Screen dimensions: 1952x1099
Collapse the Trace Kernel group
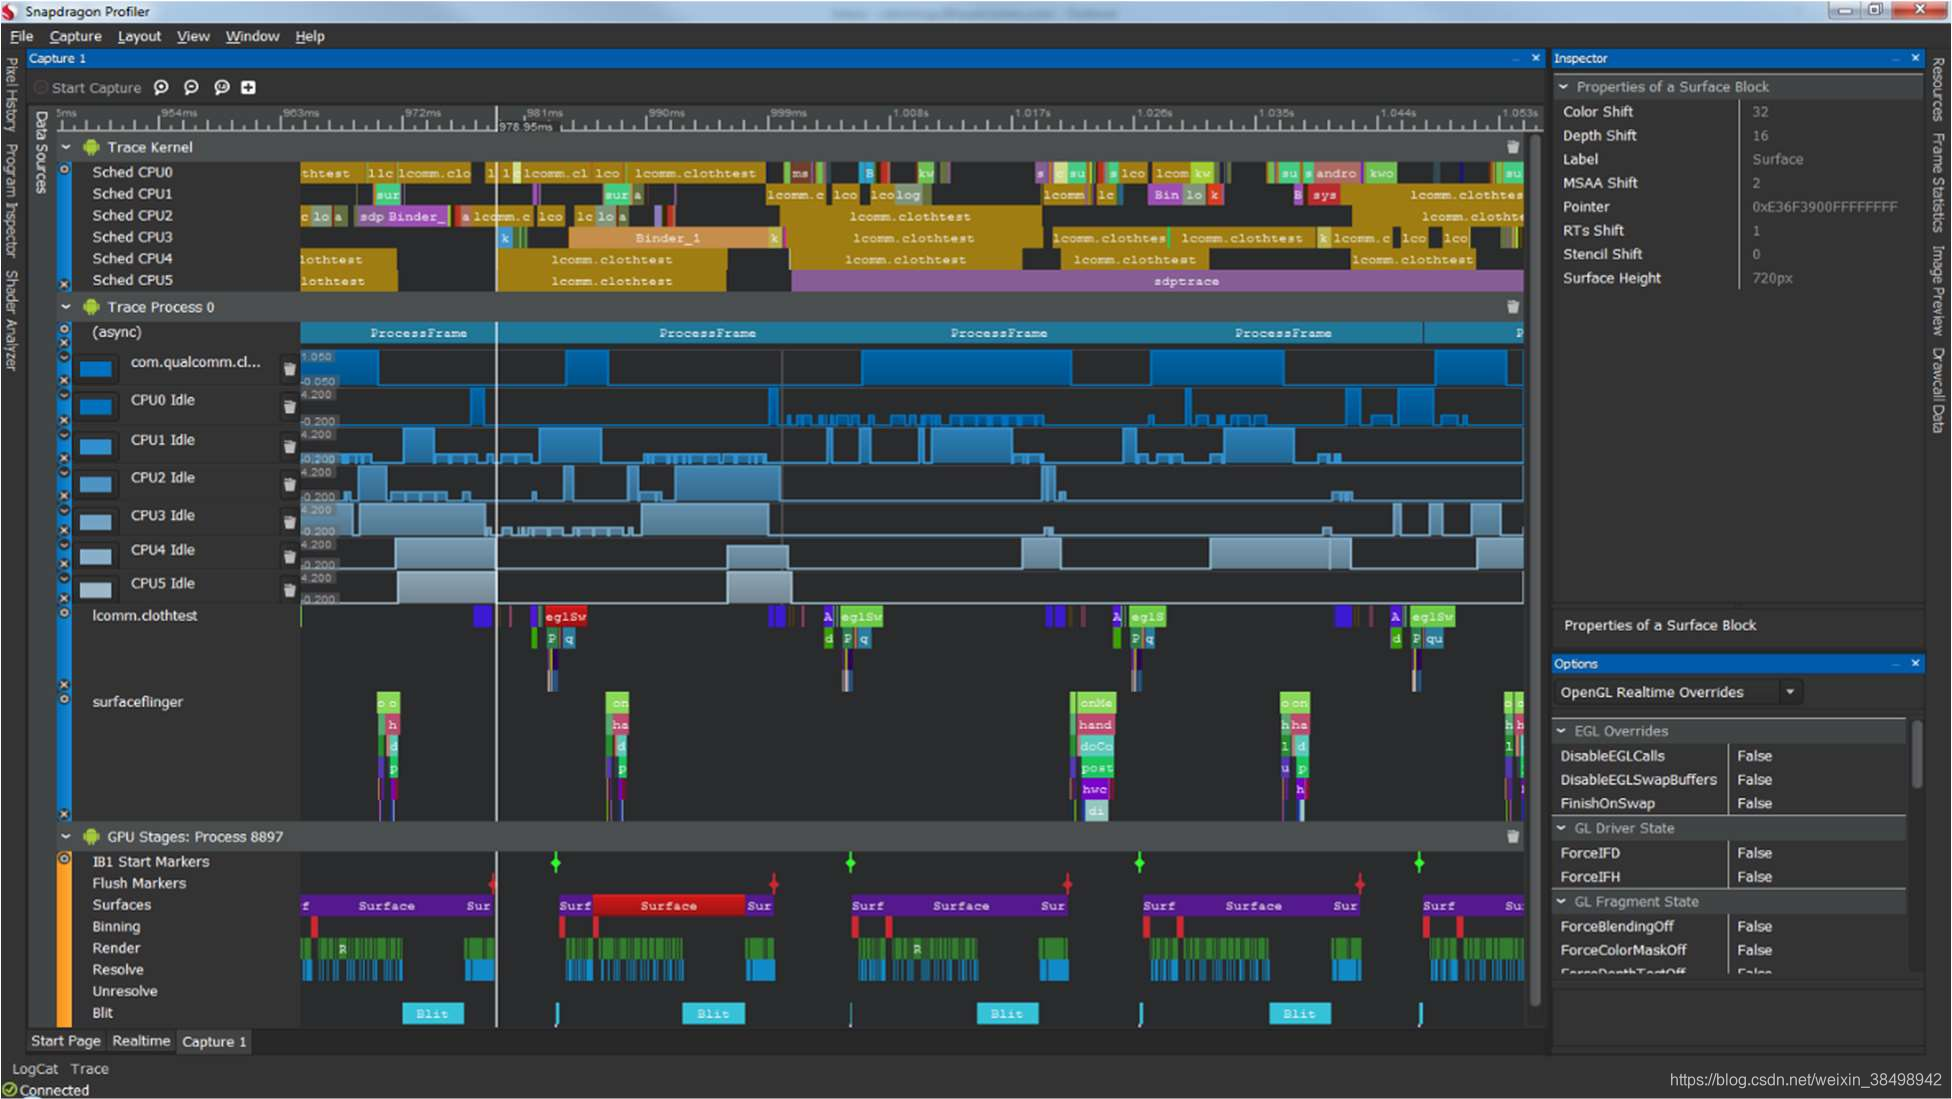pyautogui.click(x=67, y=147)
